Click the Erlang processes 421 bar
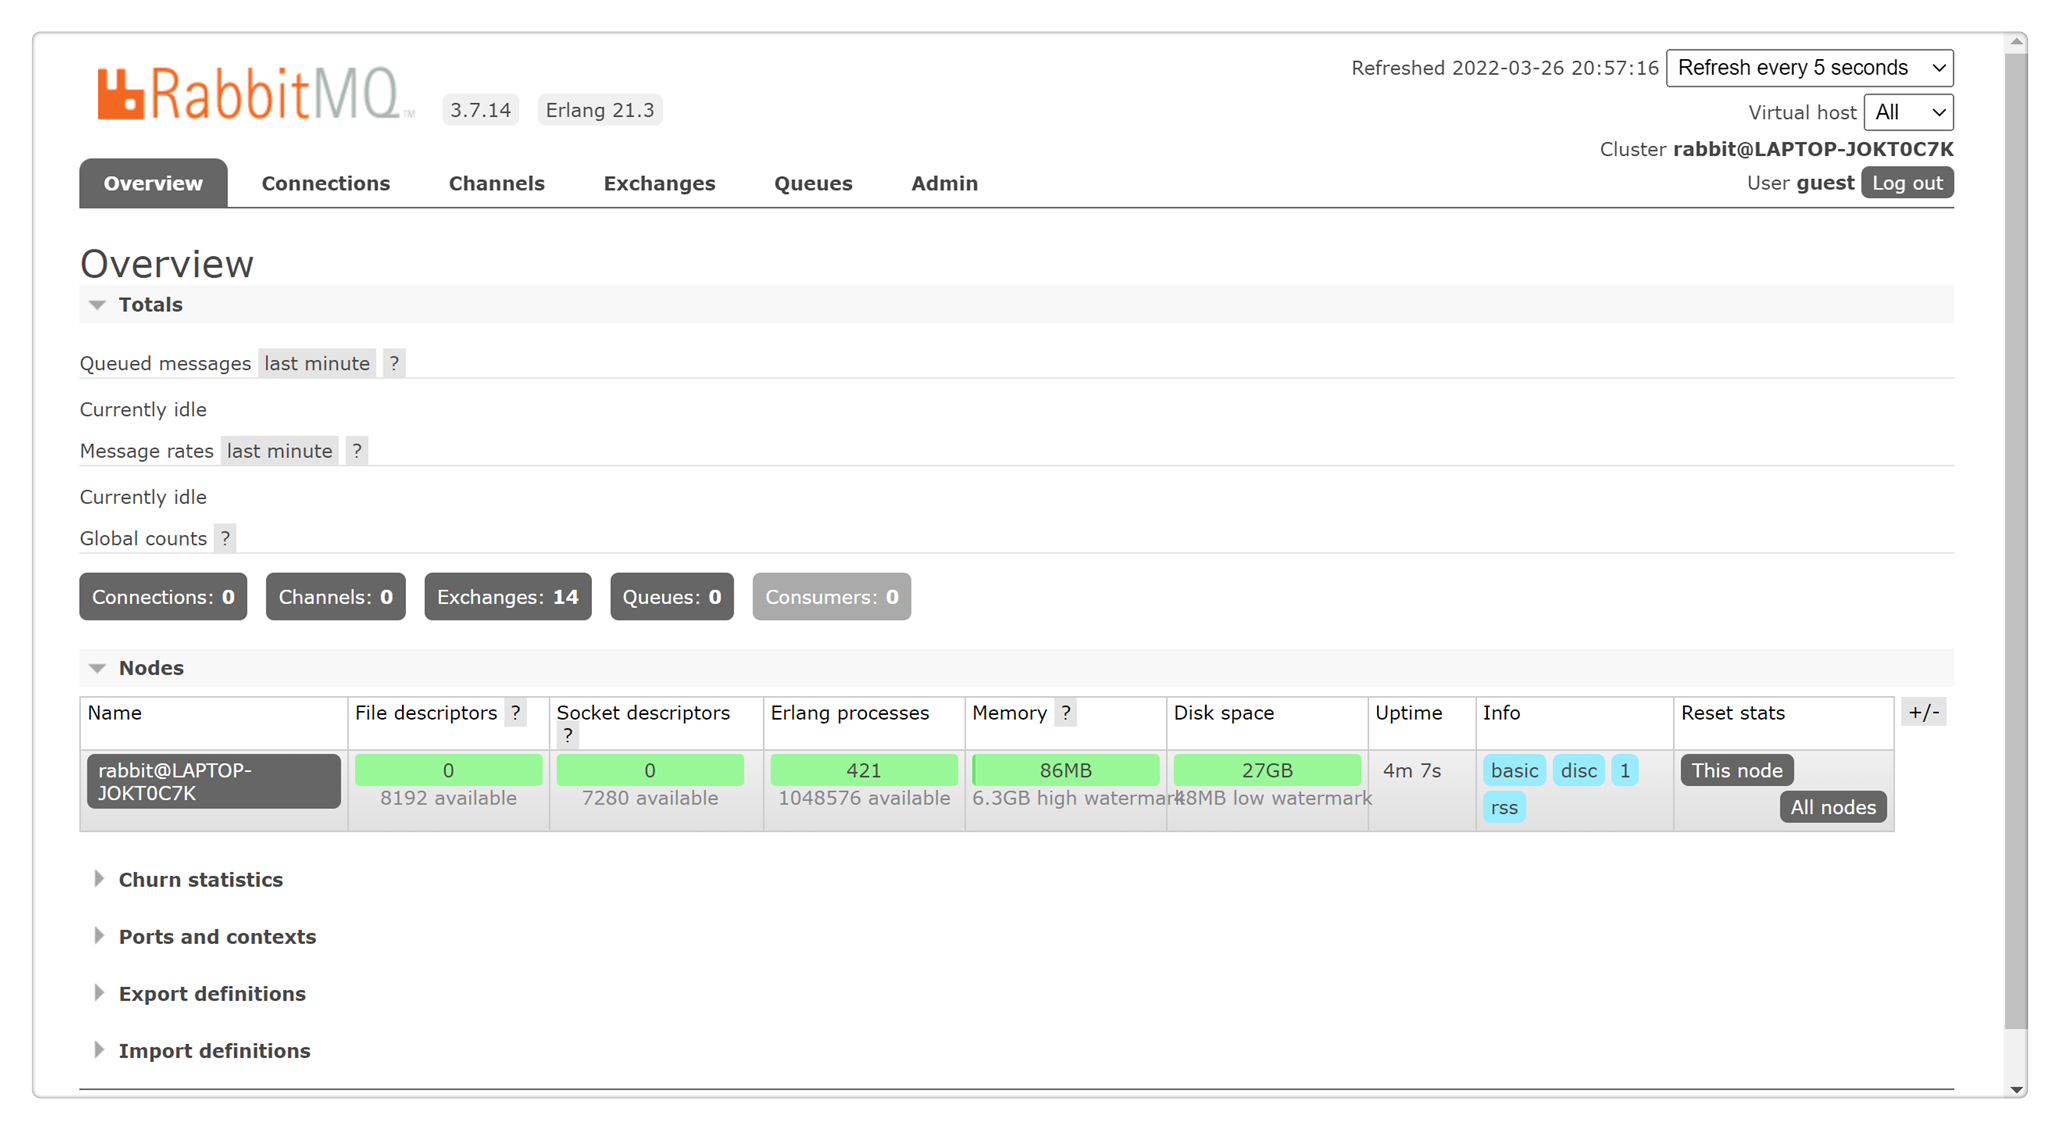The image size is (2060, 1130). click(x=864, y=770)
